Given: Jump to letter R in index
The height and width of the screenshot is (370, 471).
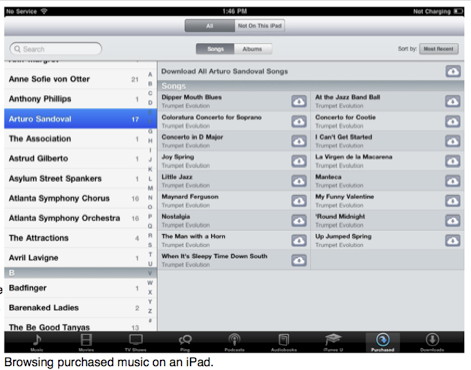Looking at the screenshot, I should coord(150,235).
